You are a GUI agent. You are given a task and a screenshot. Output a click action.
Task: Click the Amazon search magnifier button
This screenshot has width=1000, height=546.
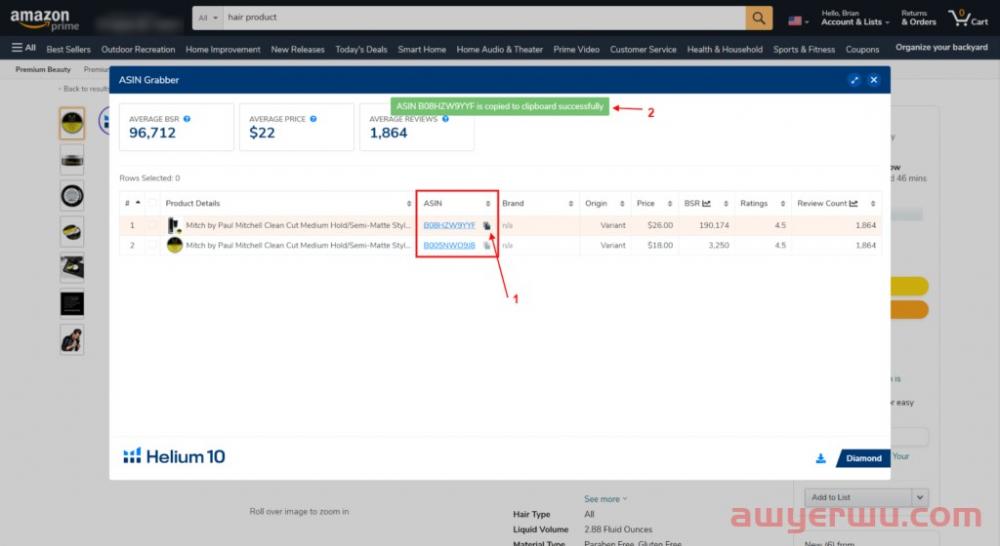click(758, 18)
